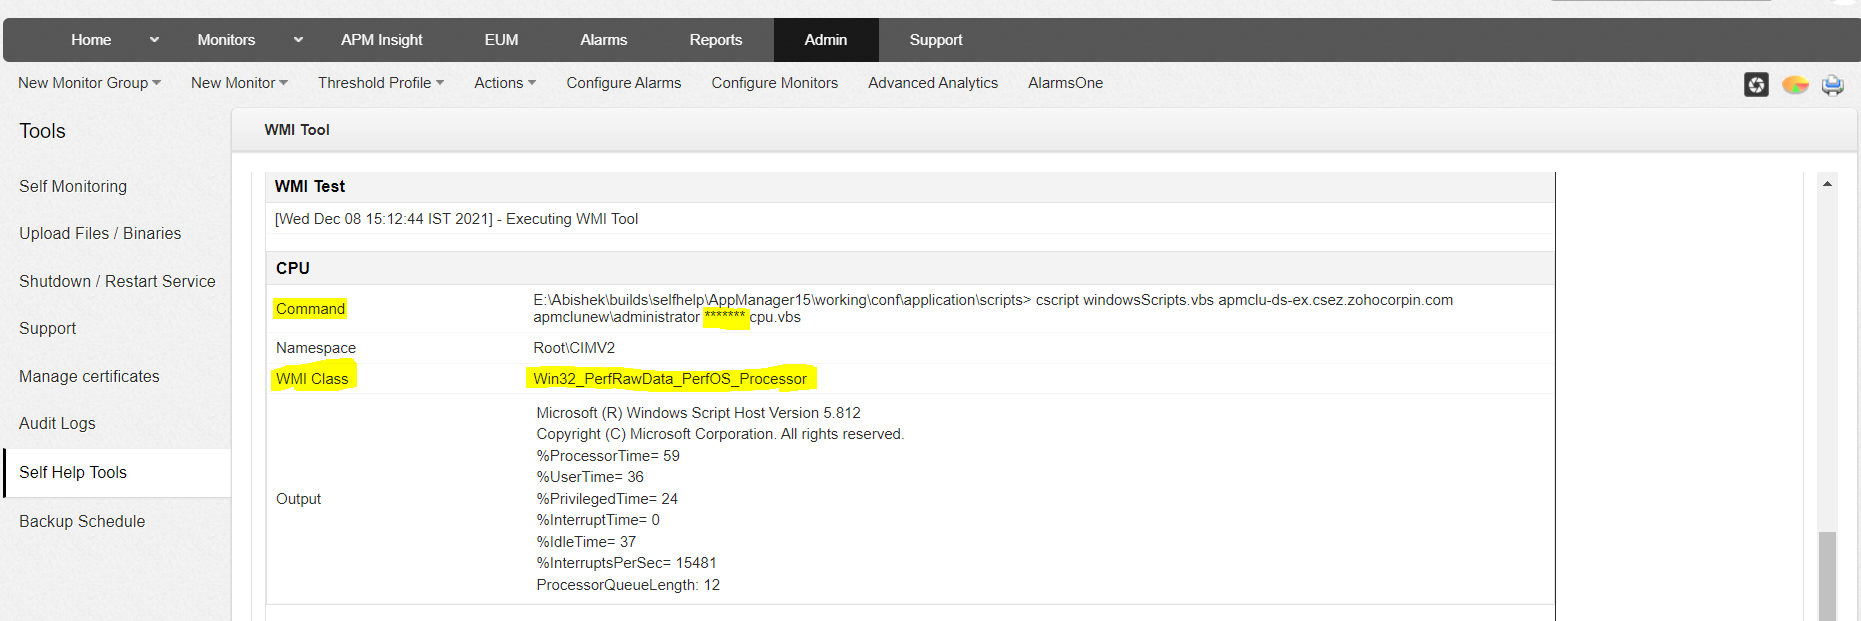Screen dimensions: 1861x621
Task: Open the Advanced Analytics link
Action: [x=932, y=83]
